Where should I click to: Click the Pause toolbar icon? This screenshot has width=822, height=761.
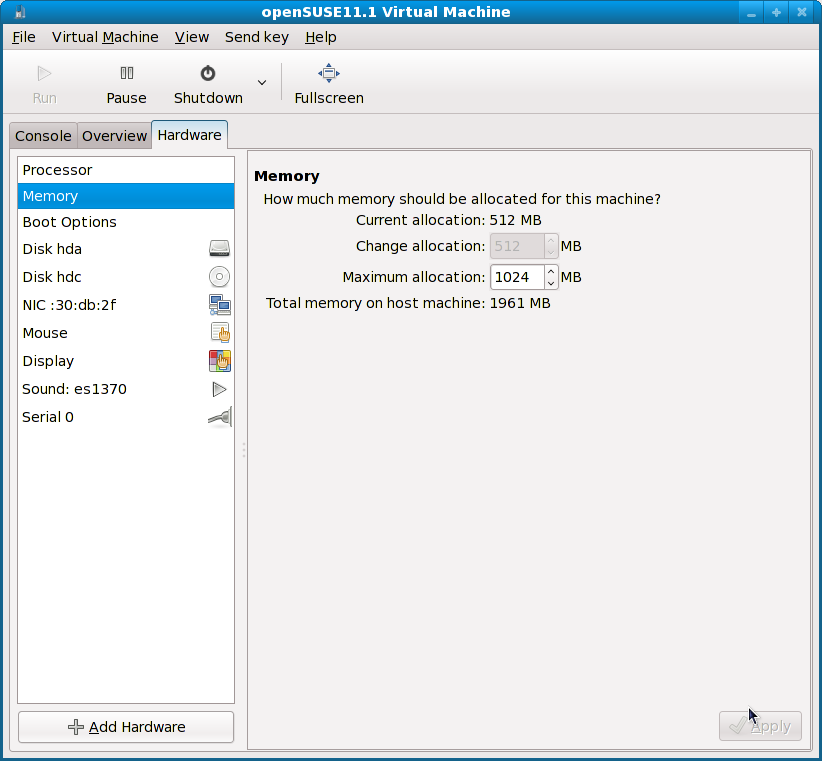pyautogui.click(x=126, y=74)
